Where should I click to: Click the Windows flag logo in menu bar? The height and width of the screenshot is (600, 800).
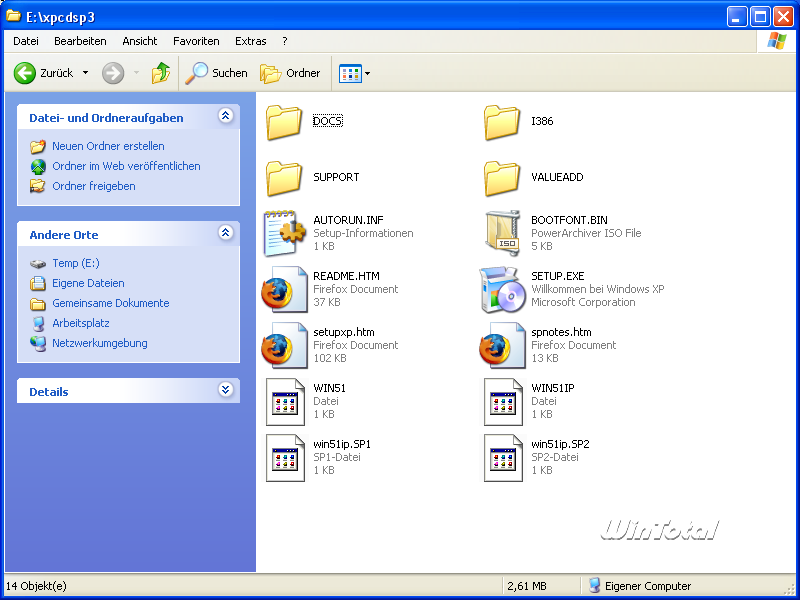coord(777,41)
